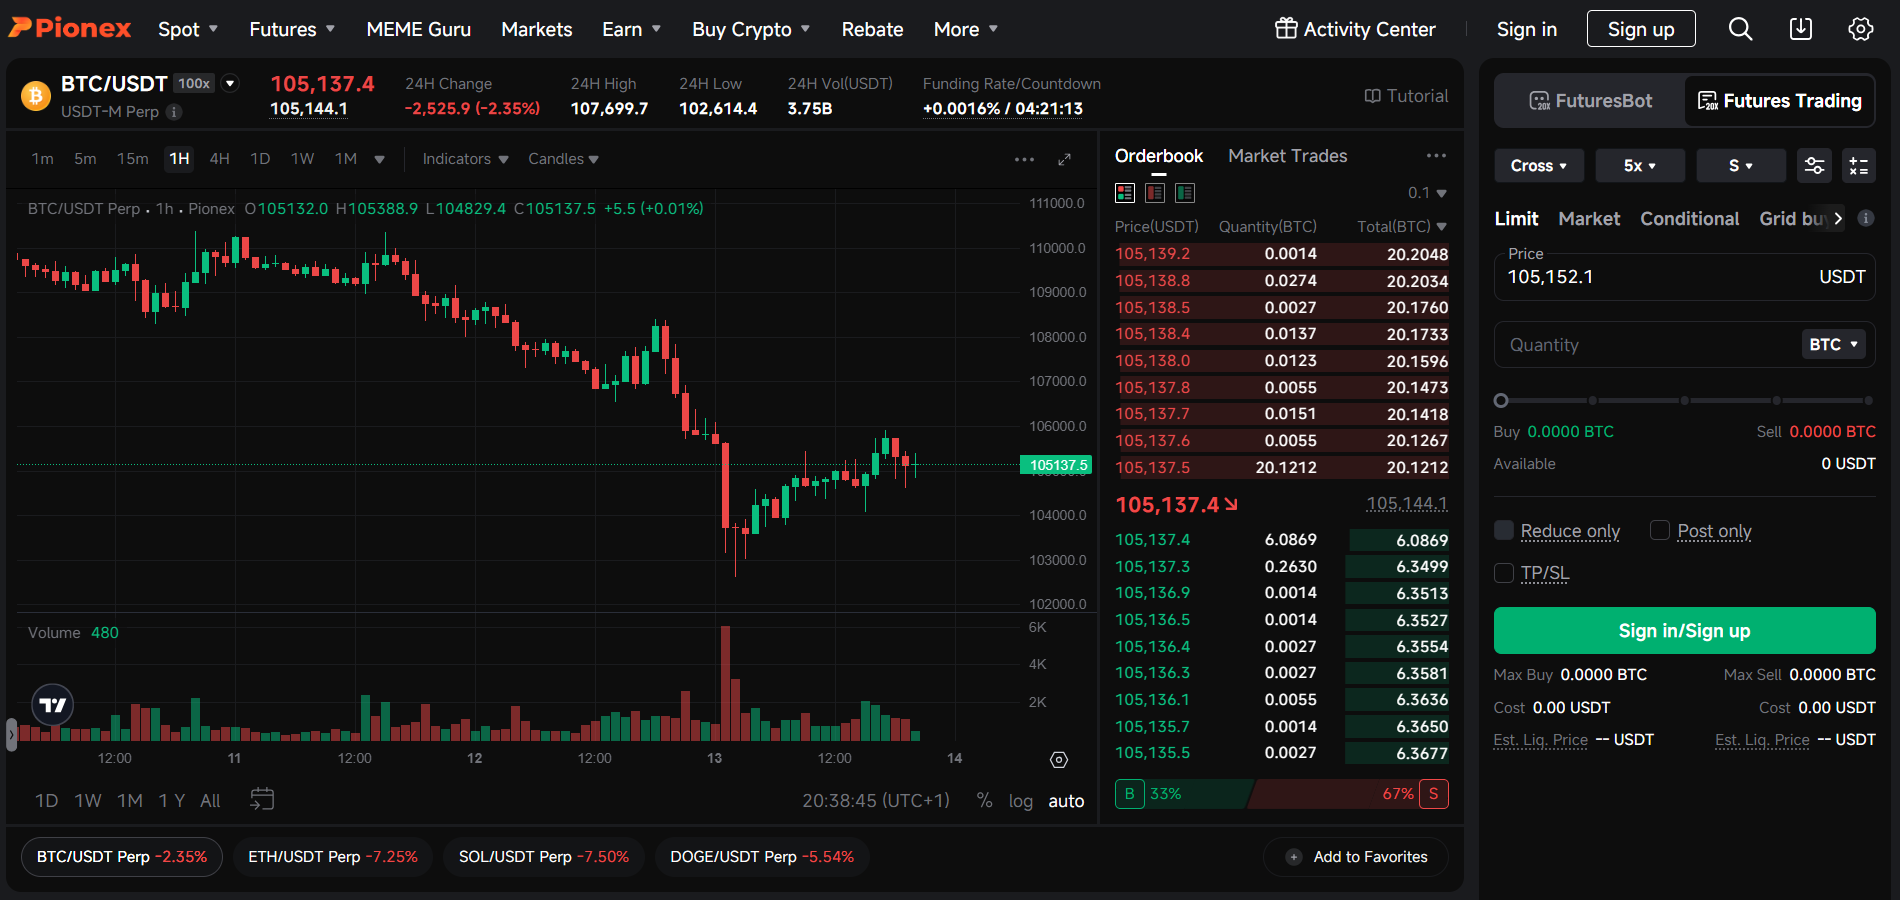The height and width of the screenshot is (900, 1900).
Task: Tick the Post only checkbox
Action: [x=1660, y=530]
